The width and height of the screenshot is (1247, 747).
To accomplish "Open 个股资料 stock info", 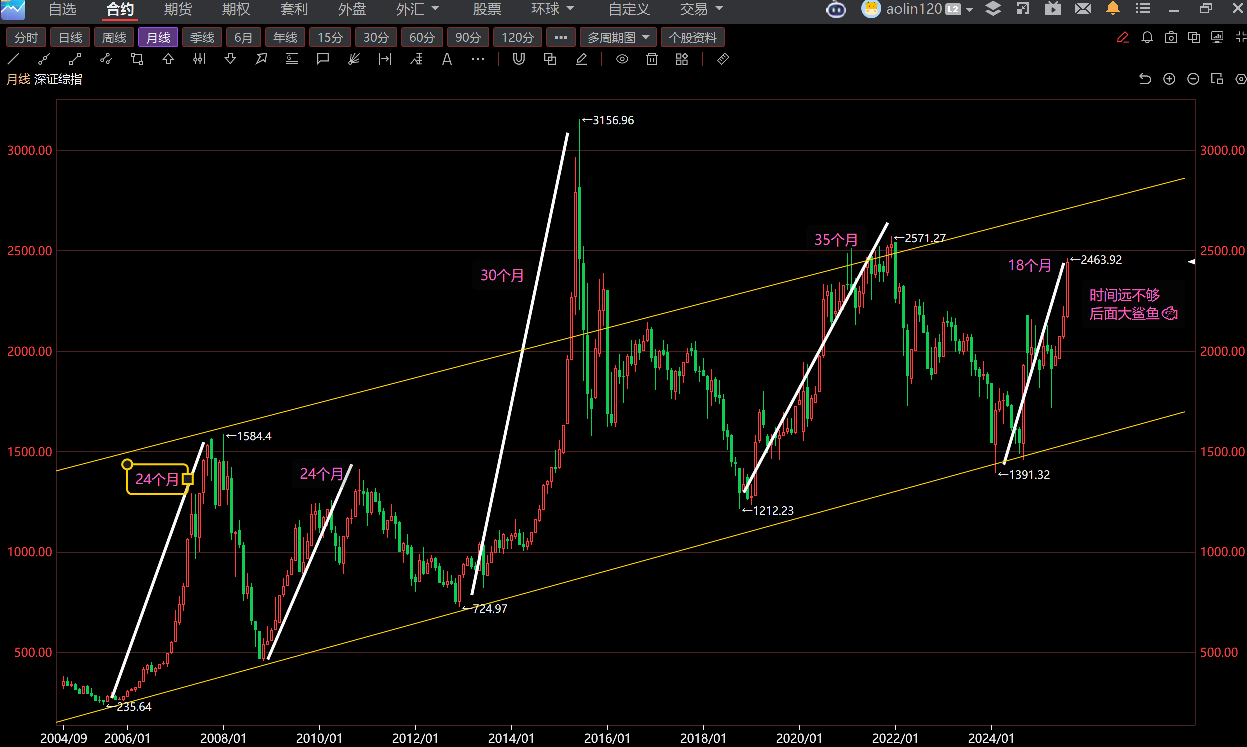I will pyautogui.click(x=692, y=38).
